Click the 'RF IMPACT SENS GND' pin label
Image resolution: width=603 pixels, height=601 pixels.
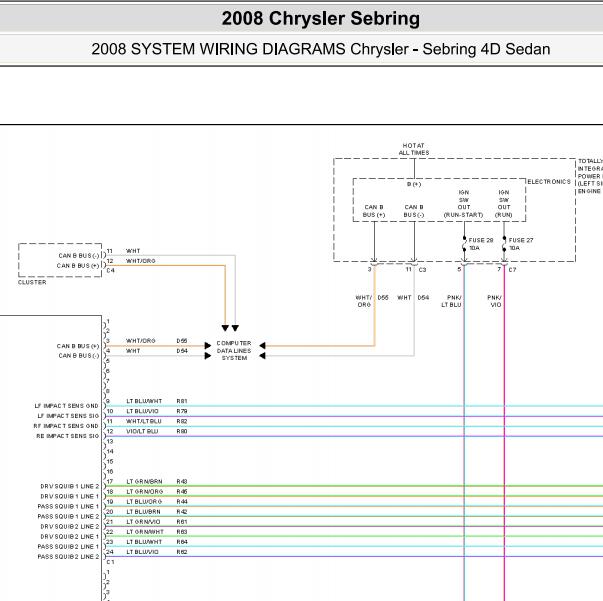(x=66, y=426)
